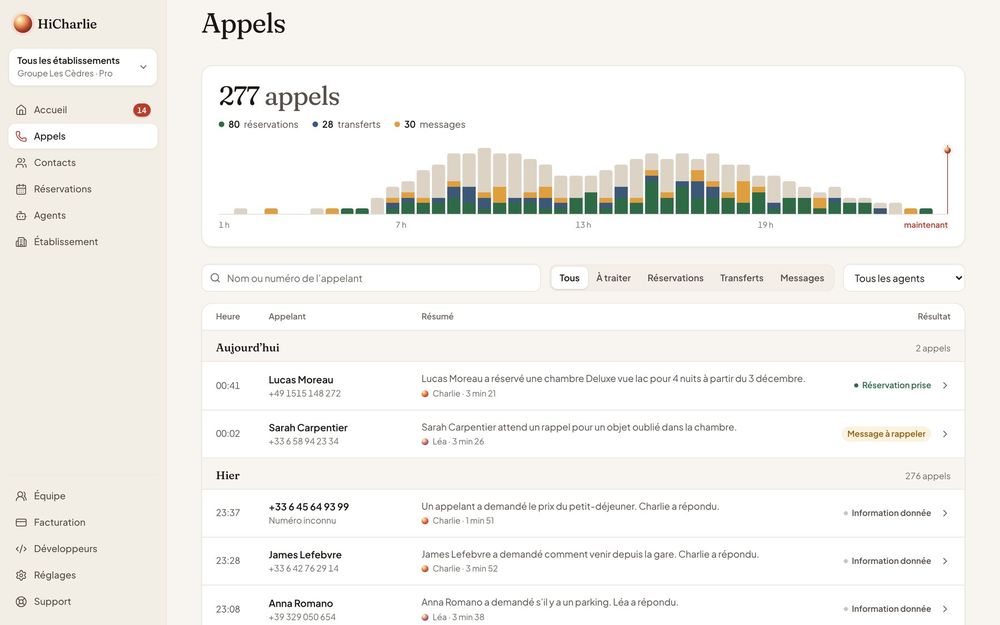Screen dimensions: 1000x625
Task: Click Information donnée in James Lefebvre row
Action: 887,561
